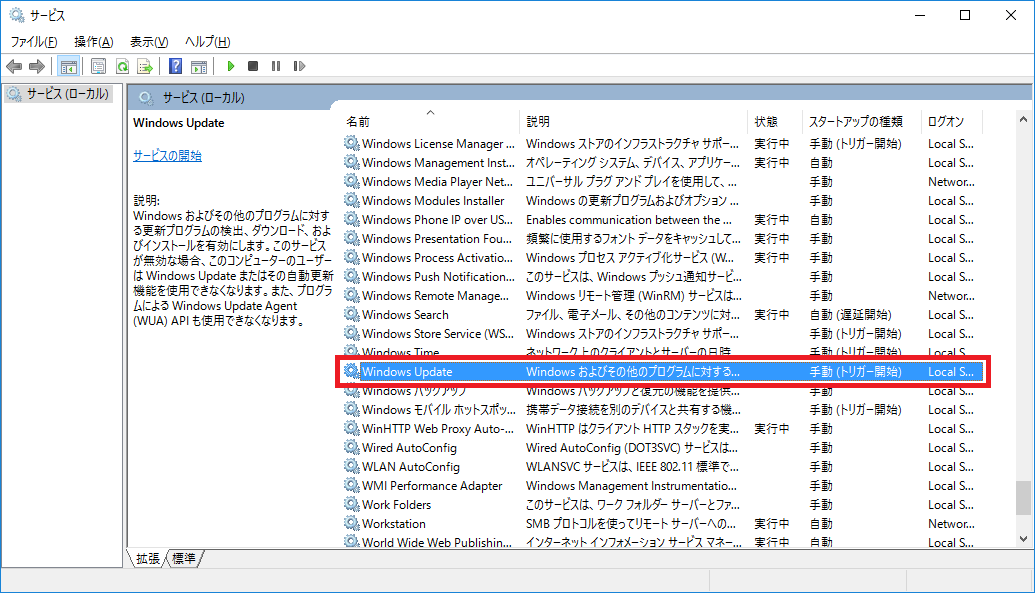Click the Refresh toolbar icon

tap(122, 66)
